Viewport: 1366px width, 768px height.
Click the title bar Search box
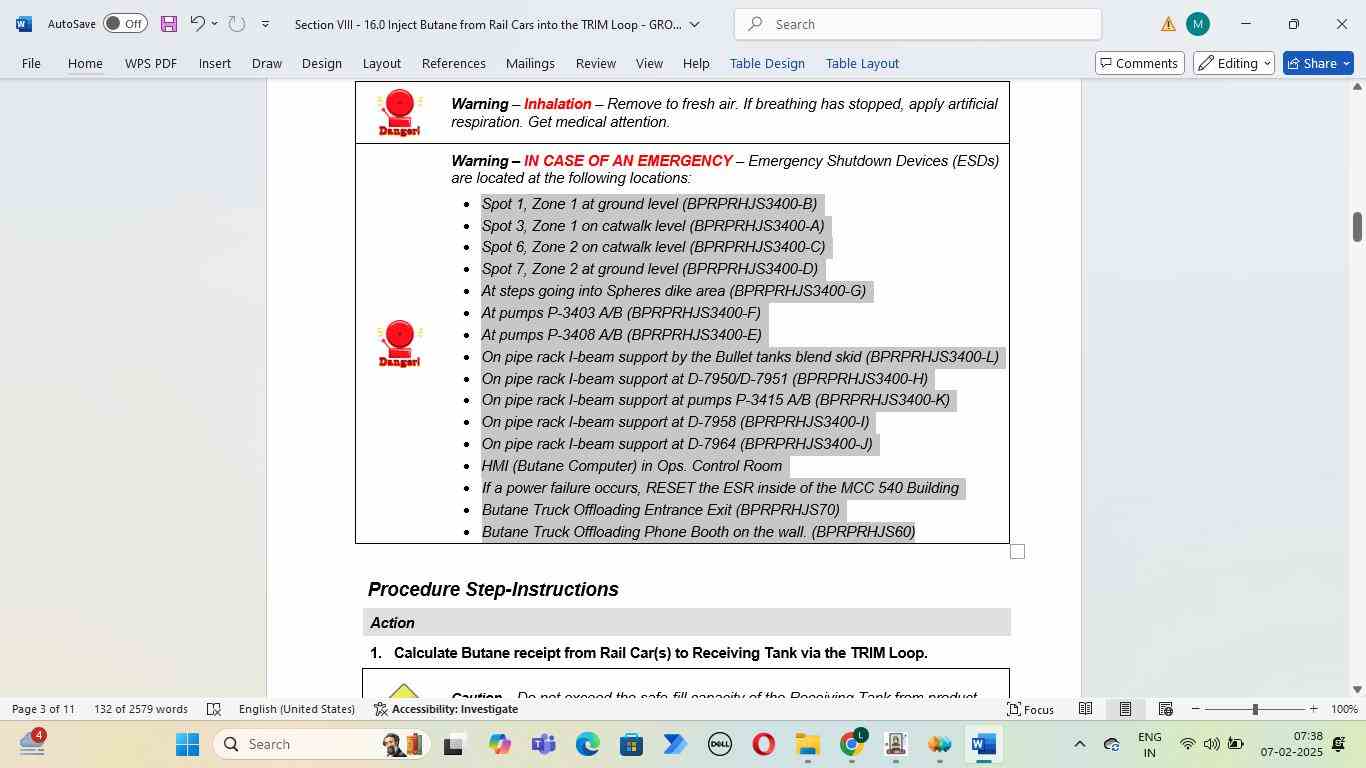918,24
